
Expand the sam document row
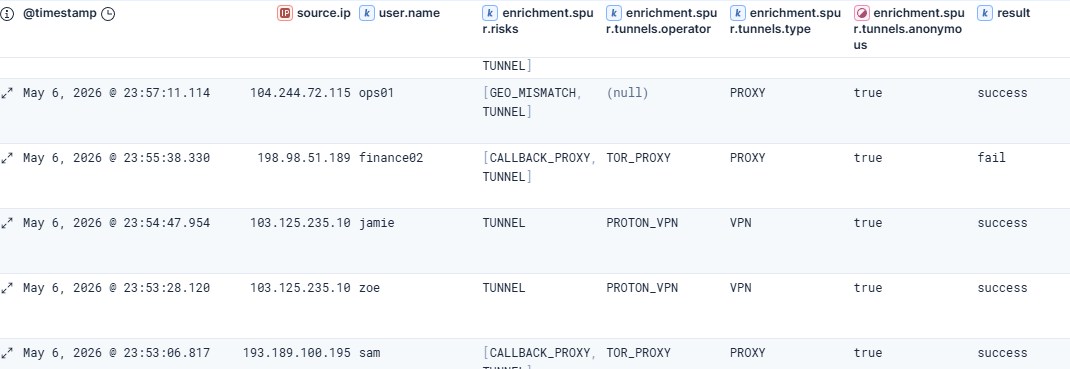tap(8, 353)
